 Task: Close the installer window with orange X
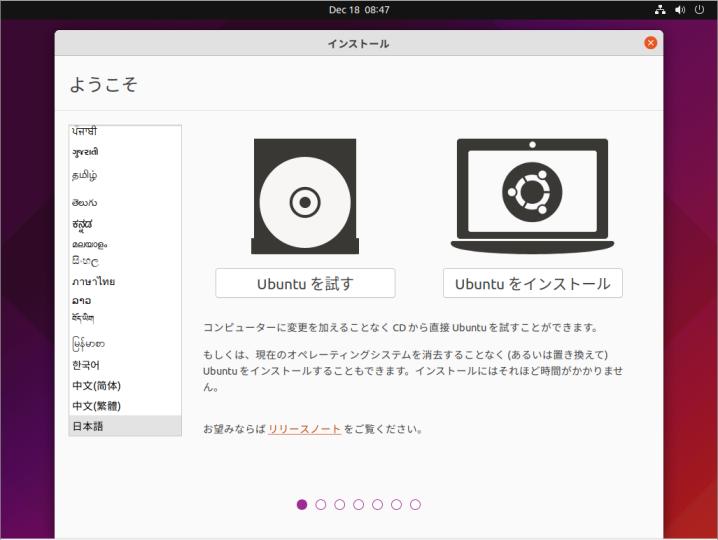650,43
